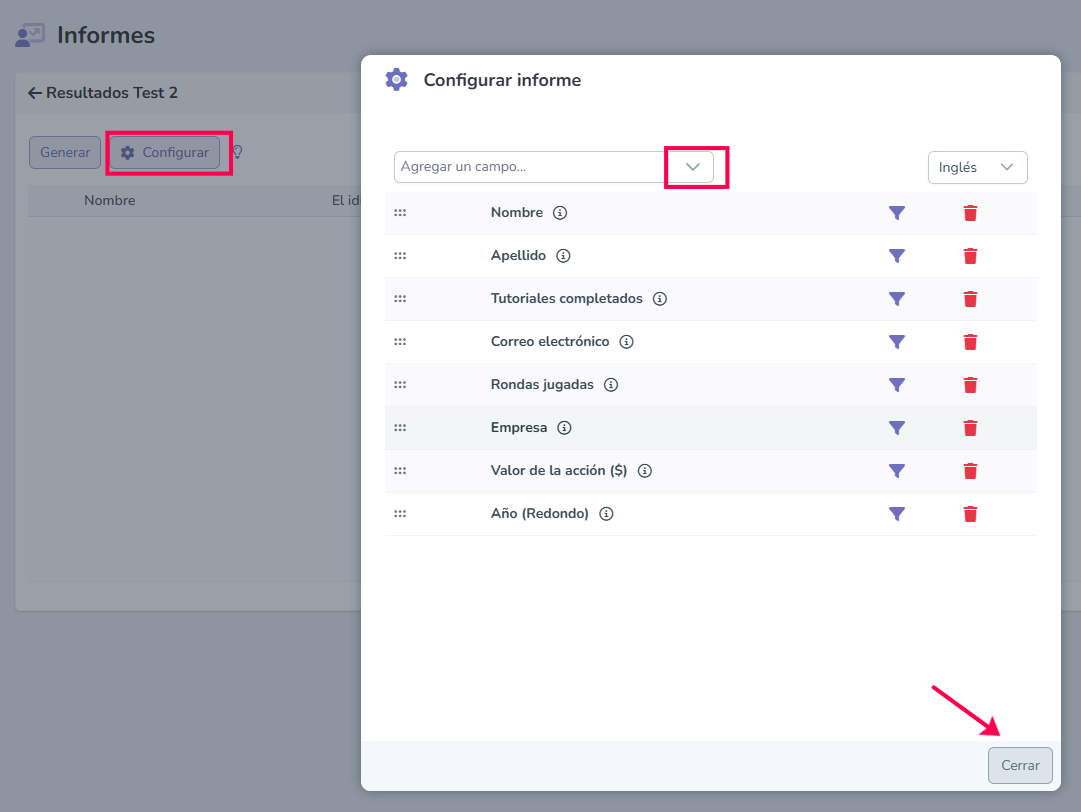The image size is (1081, 812).
Task: Delete Valor de la acción ($) field
Action: tap(970, 471)
